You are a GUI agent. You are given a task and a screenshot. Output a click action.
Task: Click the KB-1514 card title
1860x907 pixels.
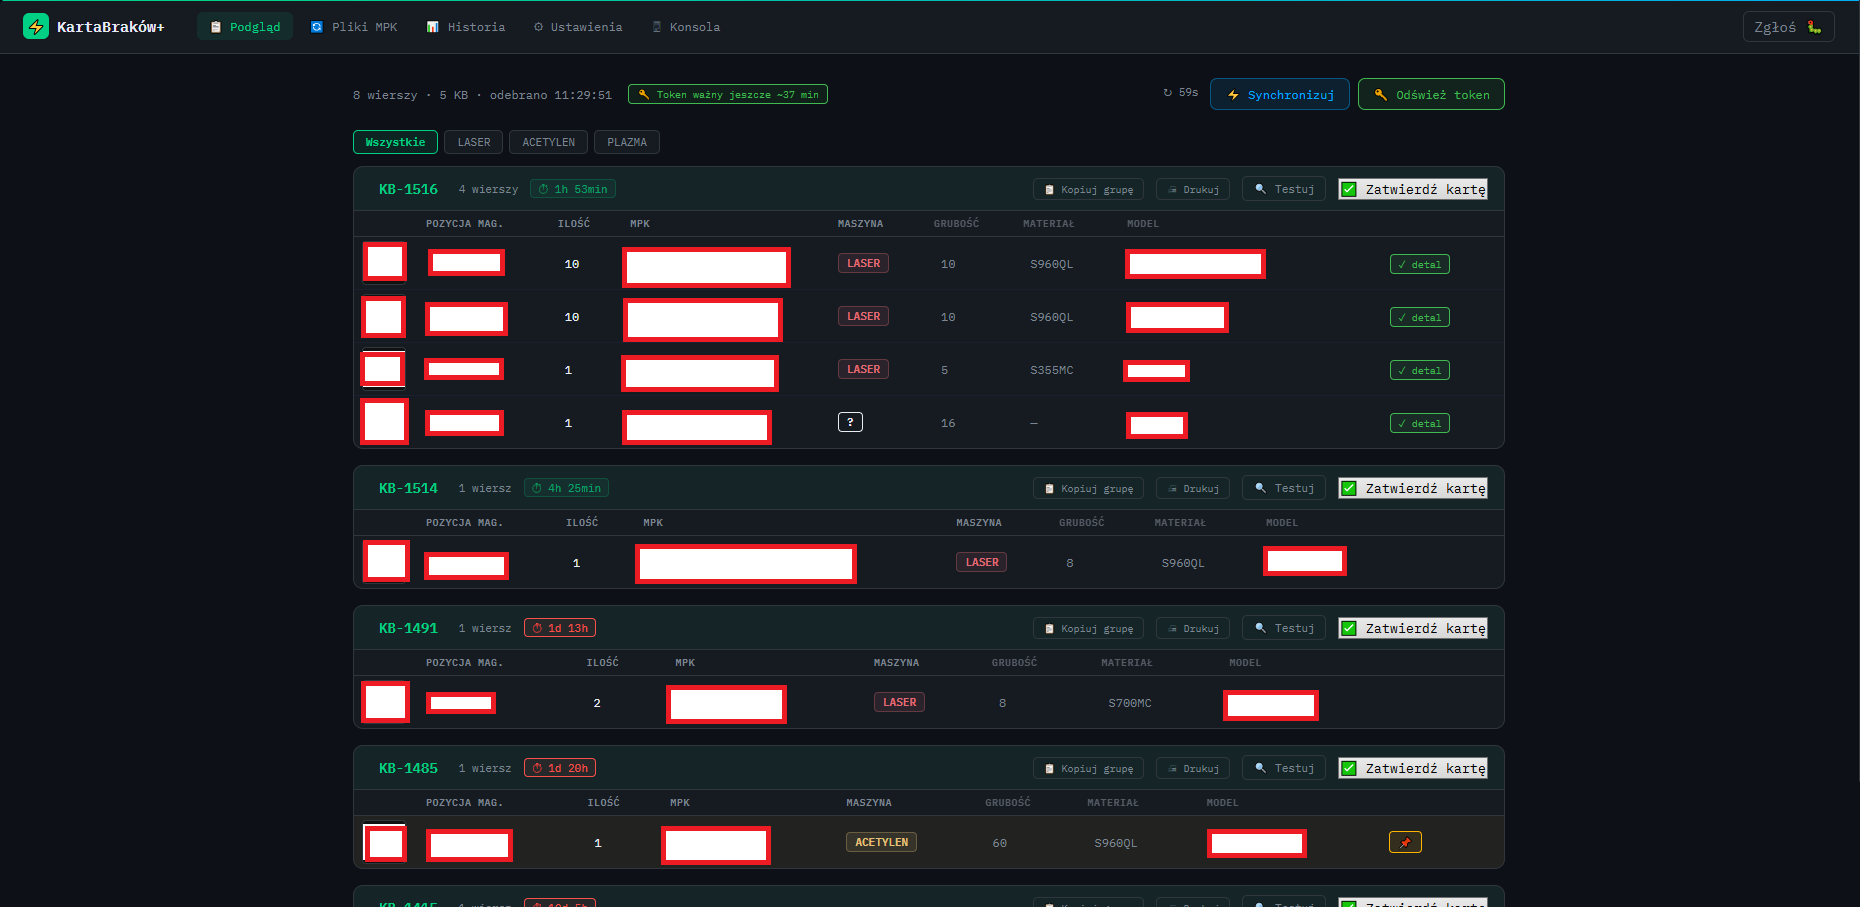(408, 488)
